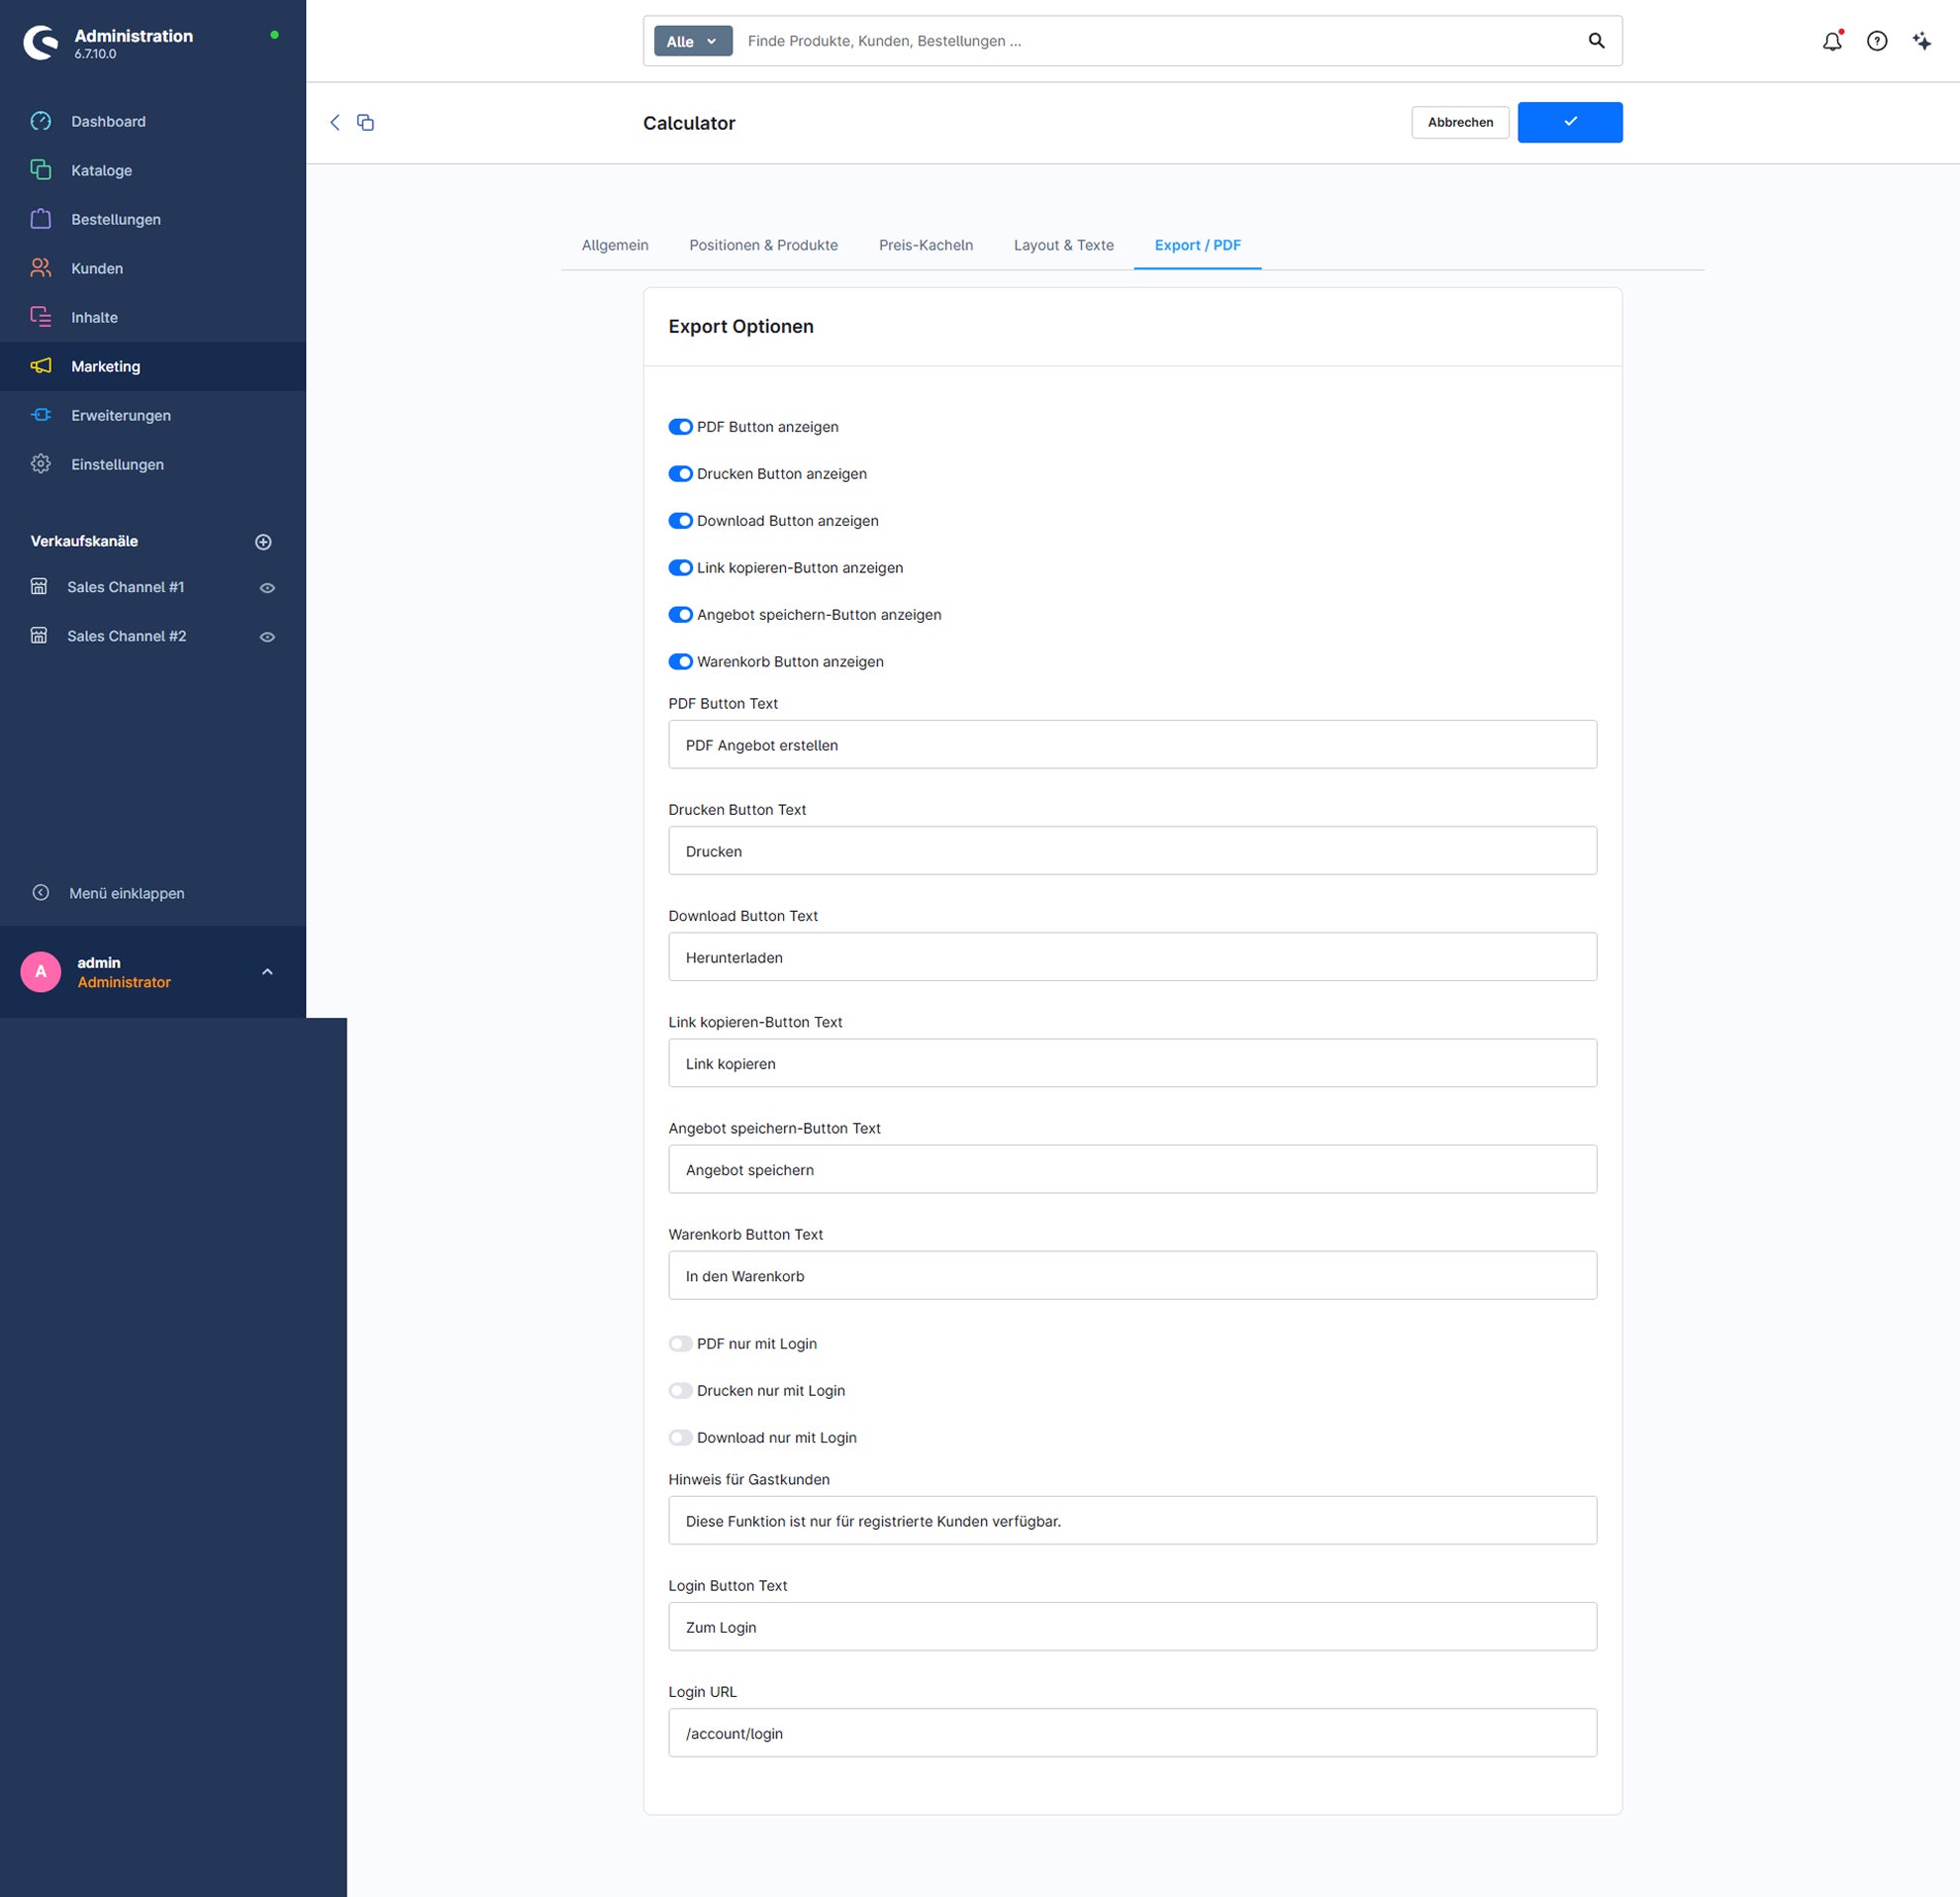Image resolution: width=1960 pixels, height=1897 pixels.
Task: Toggle visibility eye for Sales Channel #1
Action: (267, 587)
